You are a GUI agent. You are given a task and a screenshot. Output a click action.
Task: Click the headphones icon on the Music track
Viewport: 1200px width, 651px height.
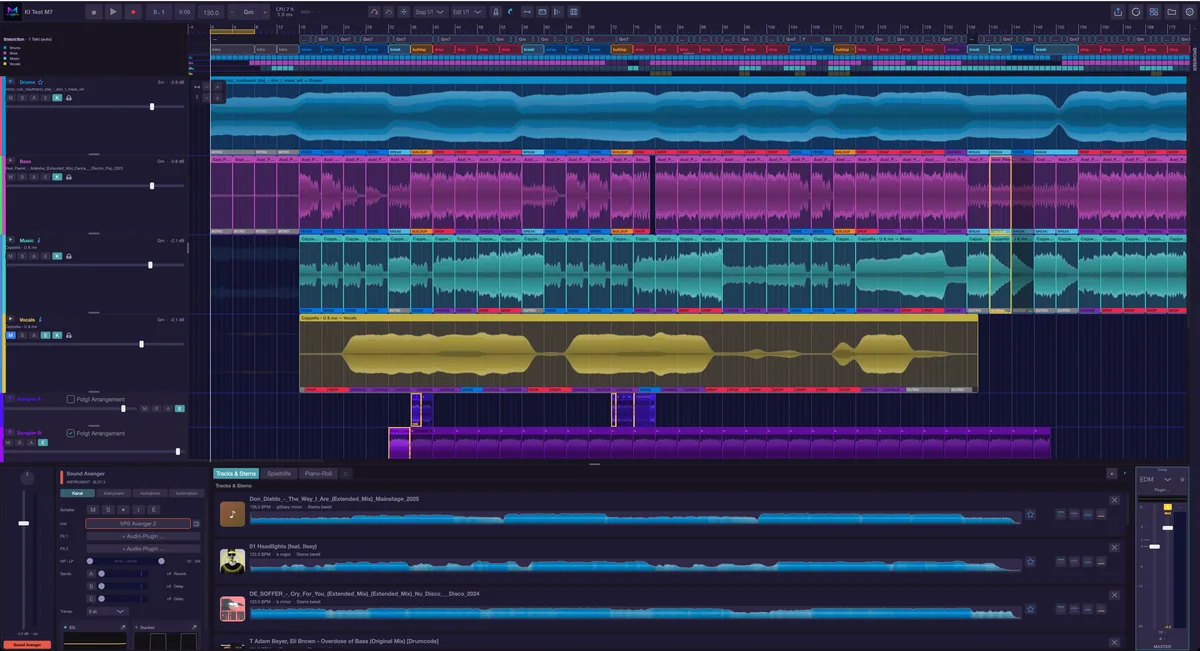[69, 256]
